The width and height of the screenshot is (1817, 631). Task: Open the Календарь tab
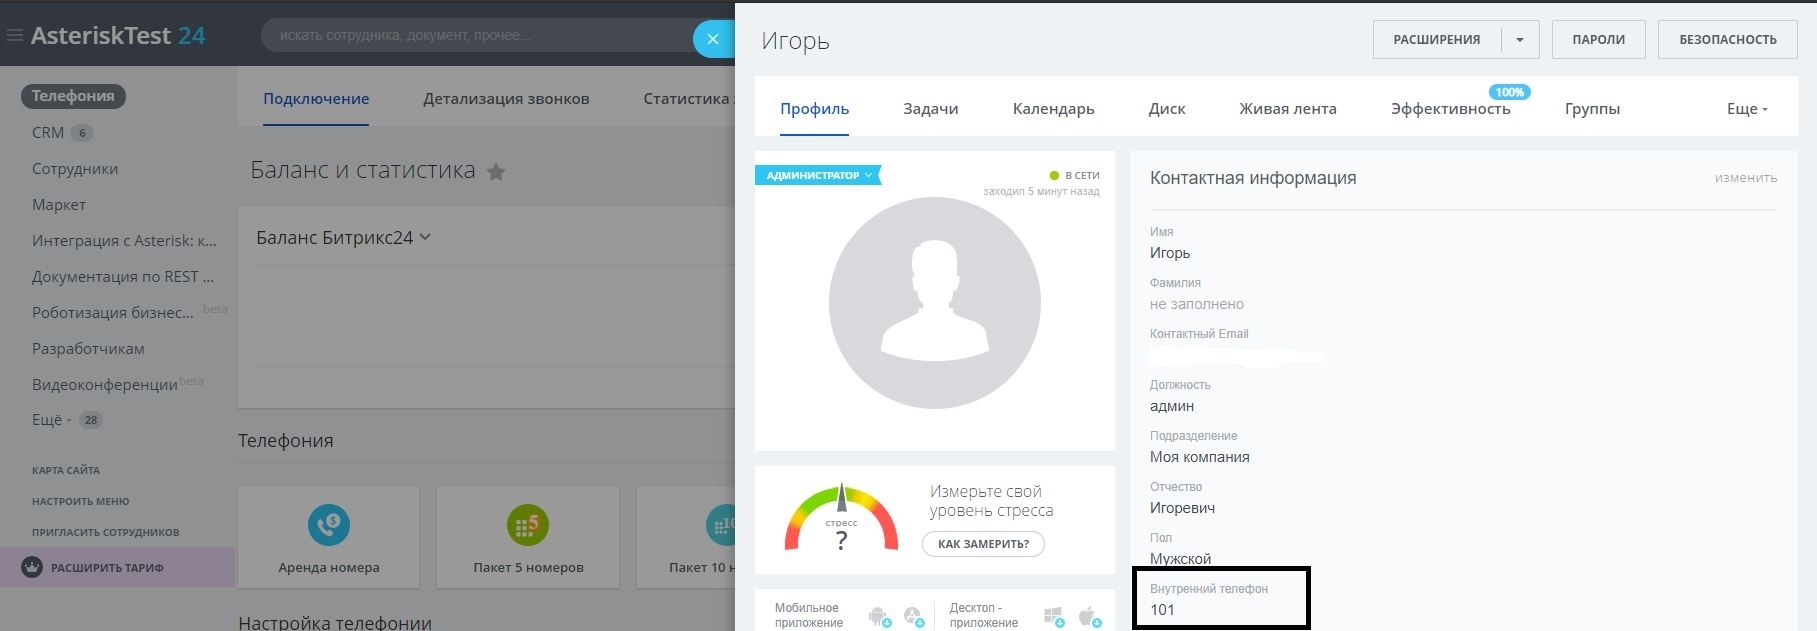tap(1053, 109)
